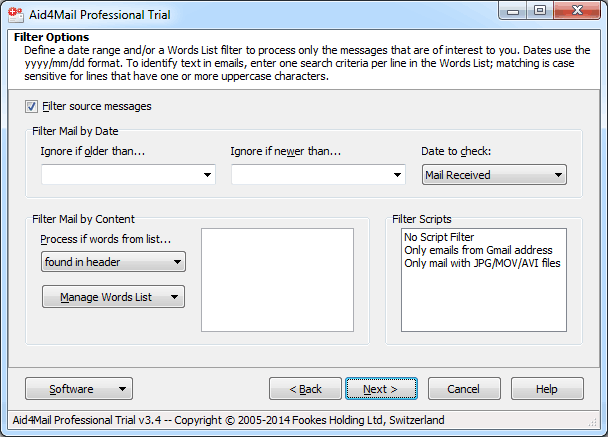608x437 pixels.
Task: Select Only mail with JPG/MOV/AVI files script
Action: click(482, 263)
